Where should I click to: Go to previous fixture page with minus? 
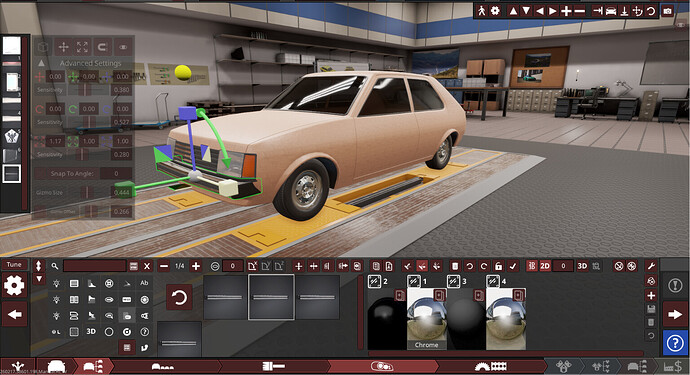point(164,266)
